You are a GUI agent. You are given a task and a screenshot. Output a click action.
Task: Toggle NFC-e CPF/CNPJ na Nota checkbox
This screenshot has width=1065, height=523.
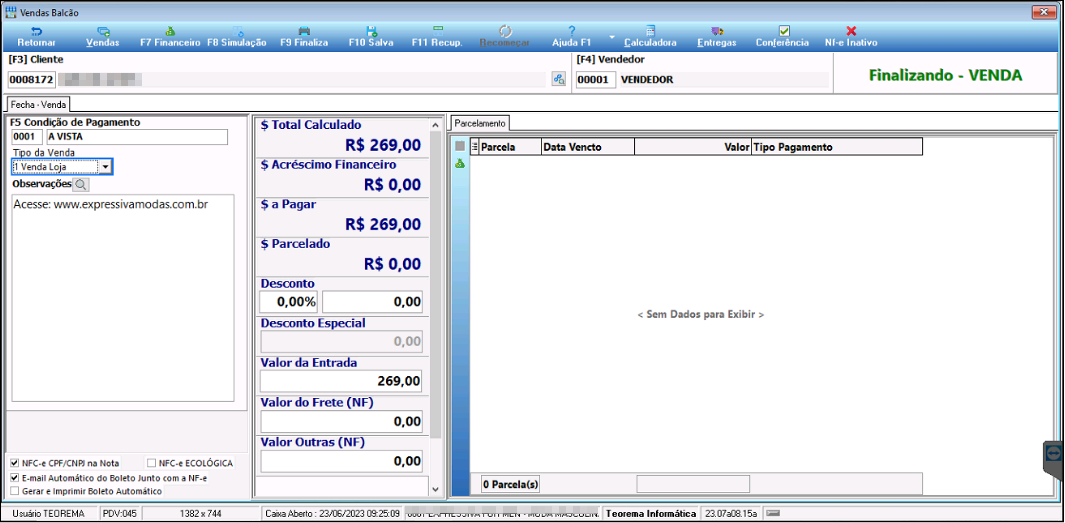point(15,463)
